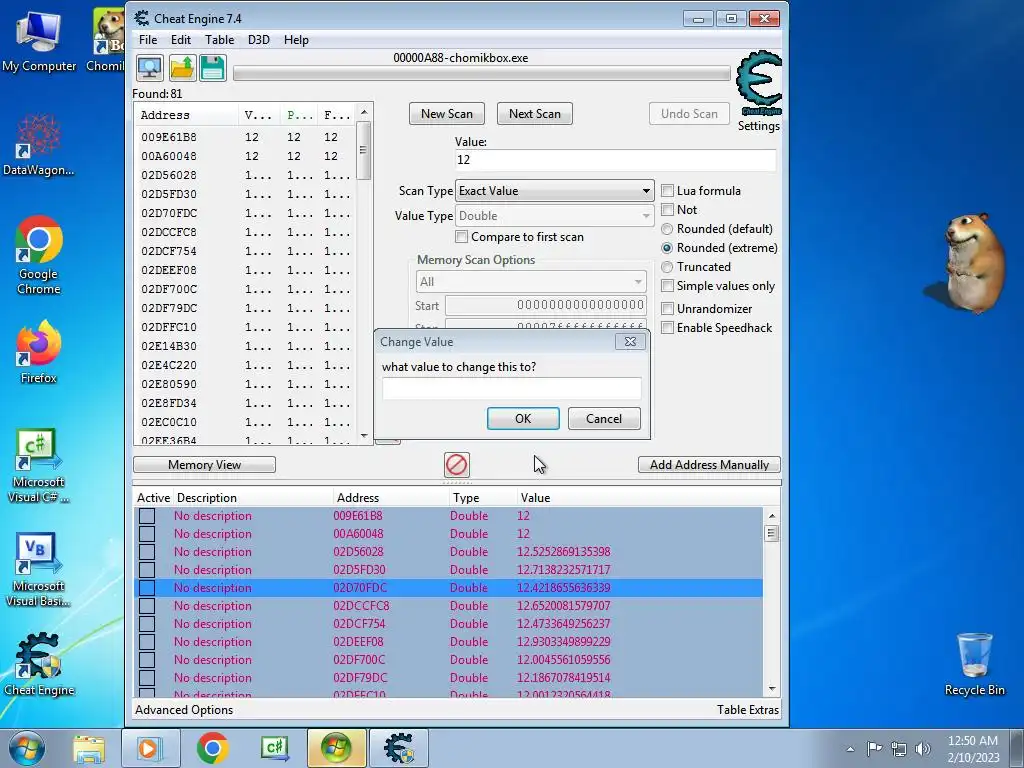The image size is (1024, 768).
Task: Open the Table menu
Action: click(x=219, y=40)
